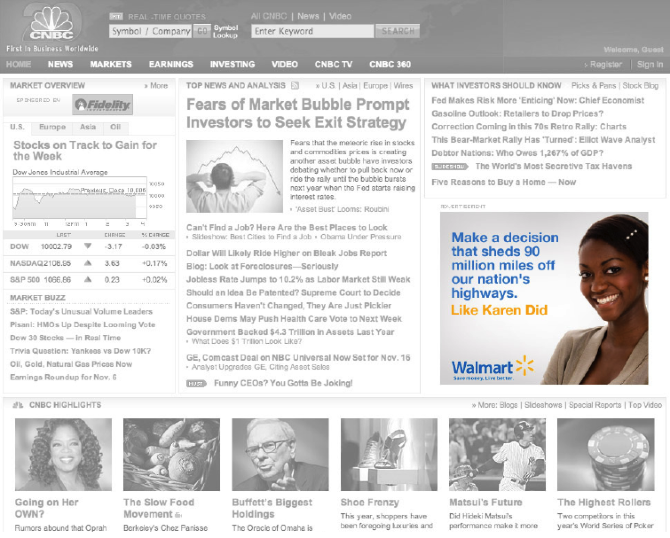Switch to the Asia market tab
The width and height of the screenshot is (670, 538).
(x=88, y=127)
